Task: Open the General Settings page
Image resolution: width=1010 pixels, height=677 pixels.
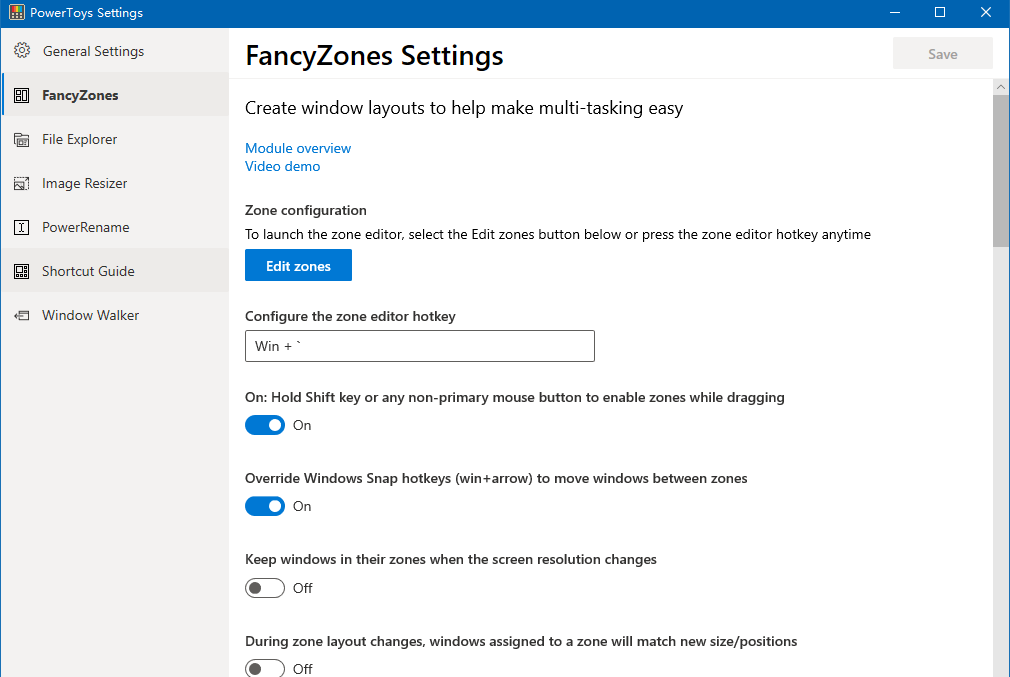Action: click(x=90, y=50)
